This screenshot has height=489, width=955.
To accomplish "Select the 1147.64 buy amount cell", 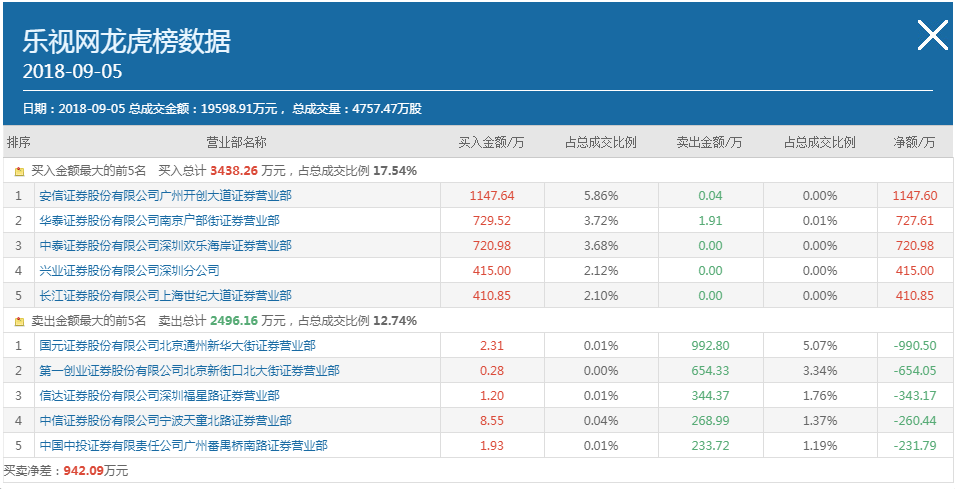I will (492, 196).
